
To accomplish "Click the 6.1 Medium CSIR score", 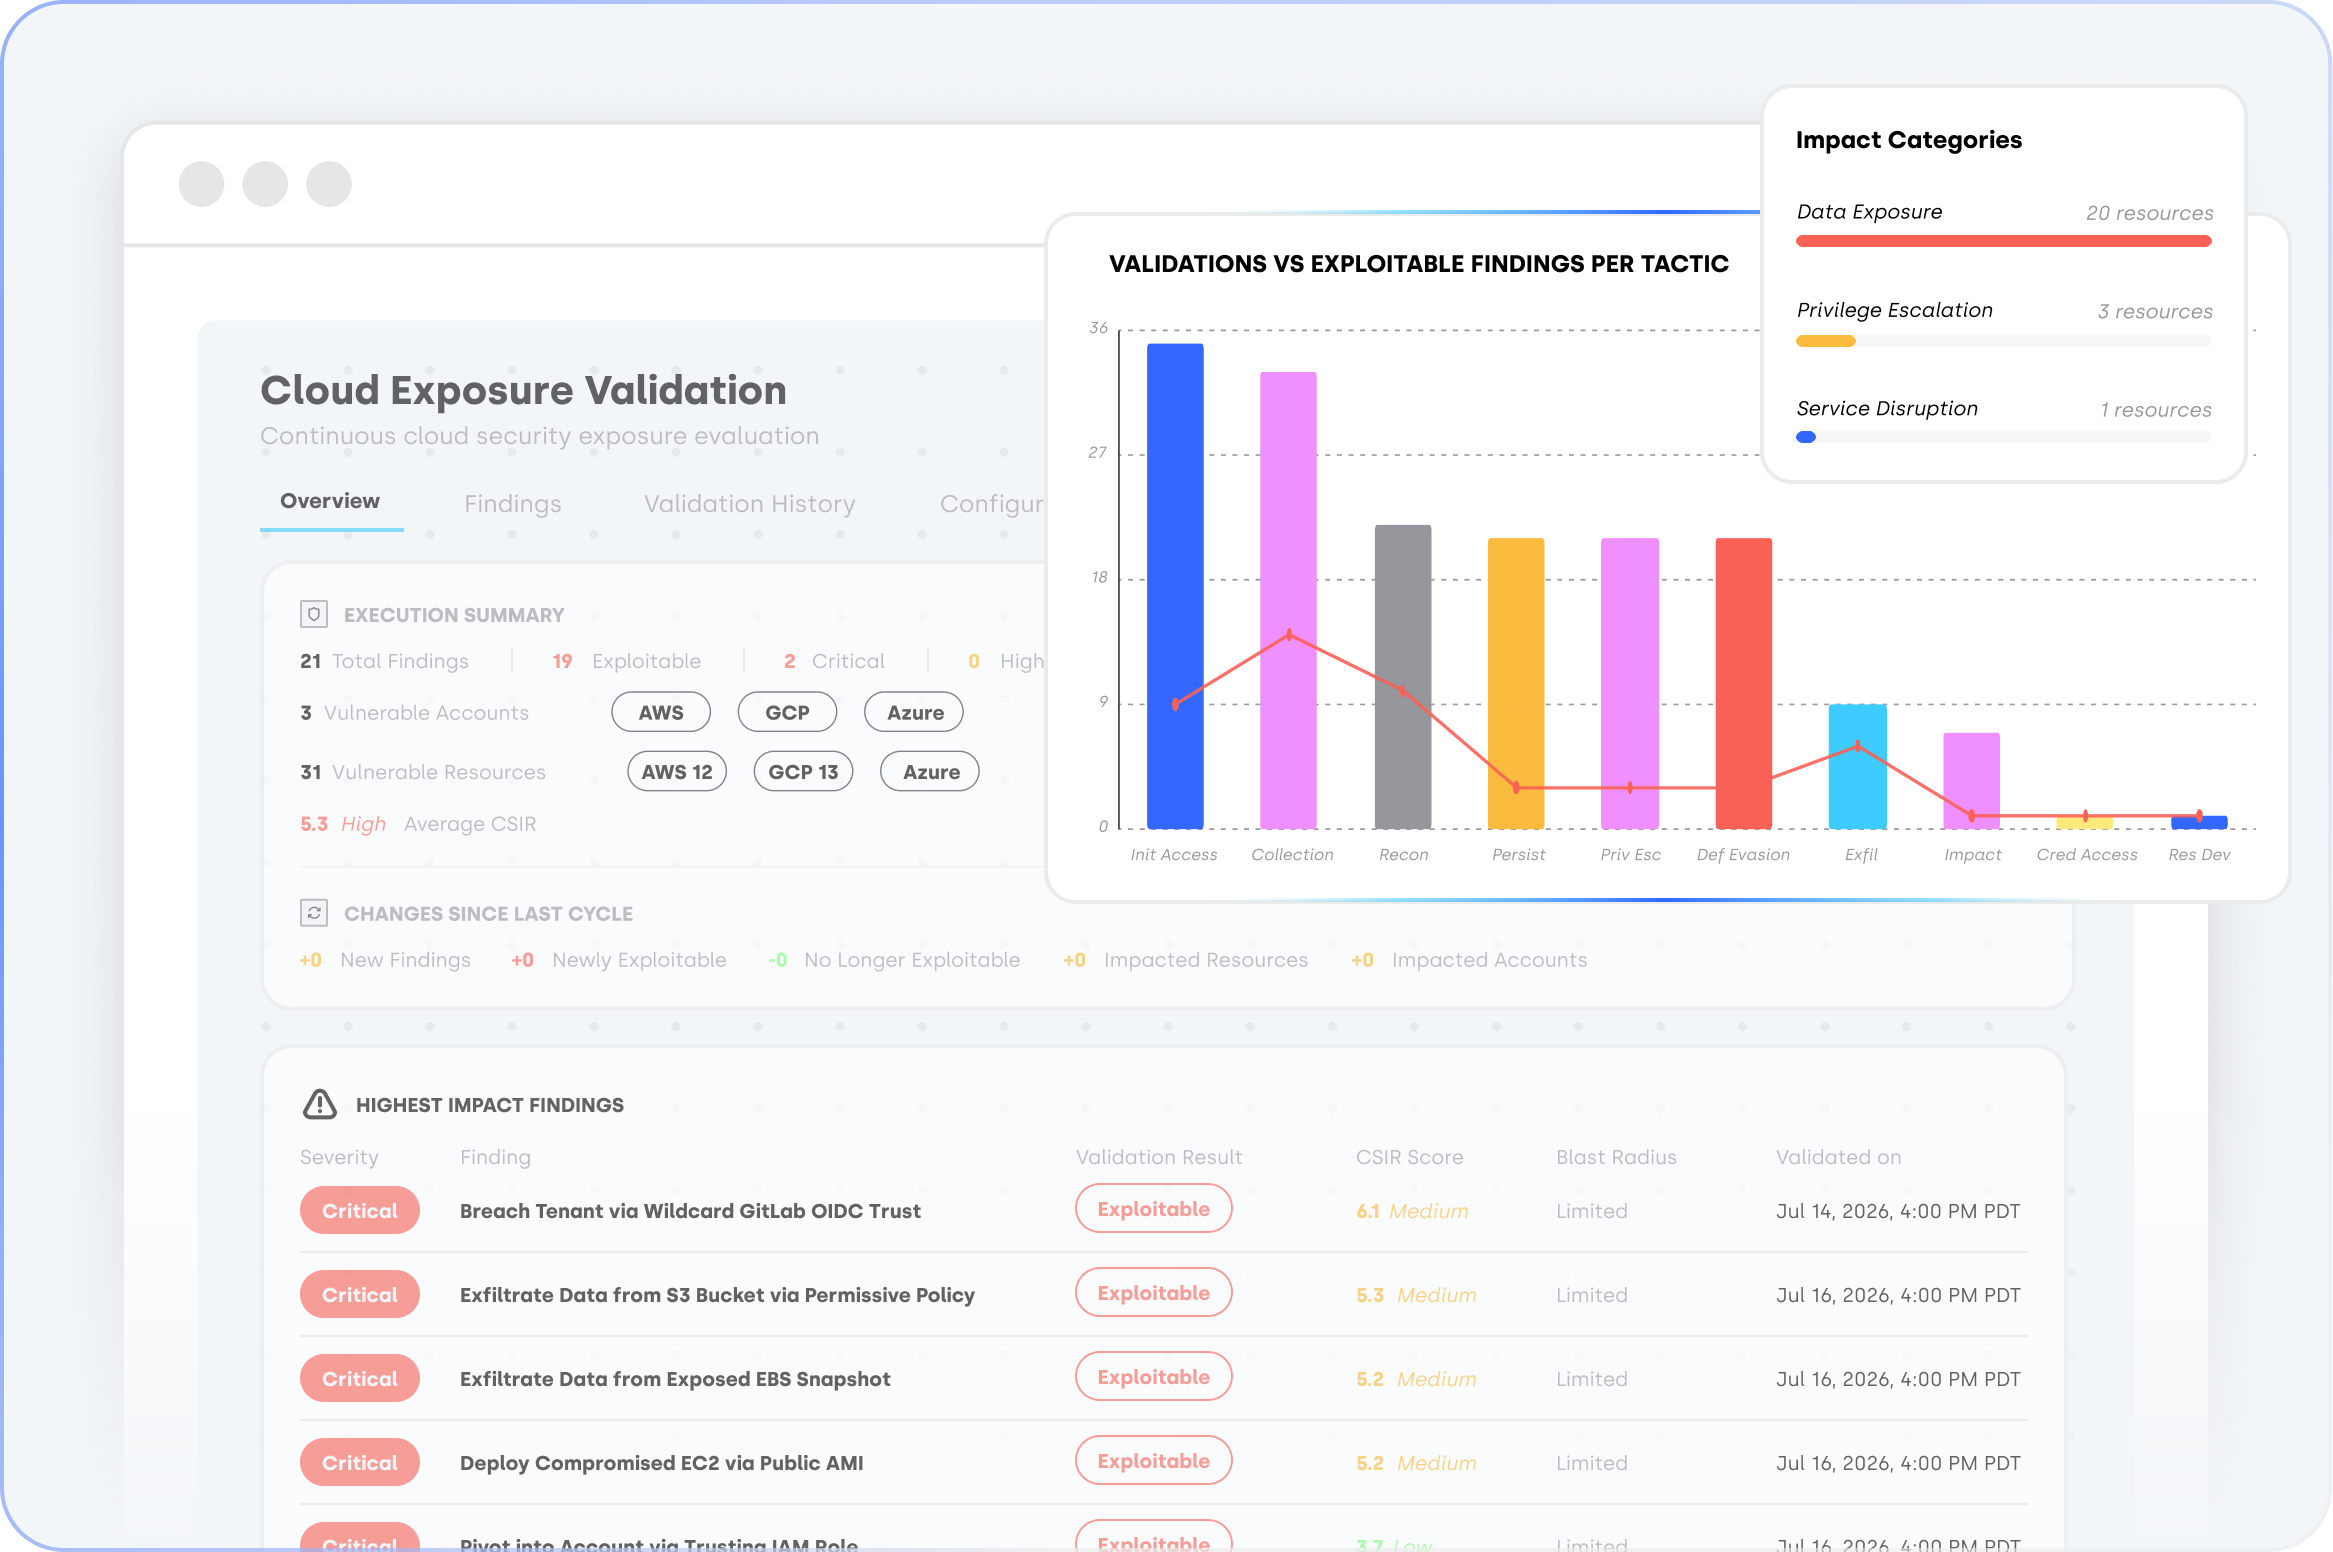I will (x=1412, y=1211).
